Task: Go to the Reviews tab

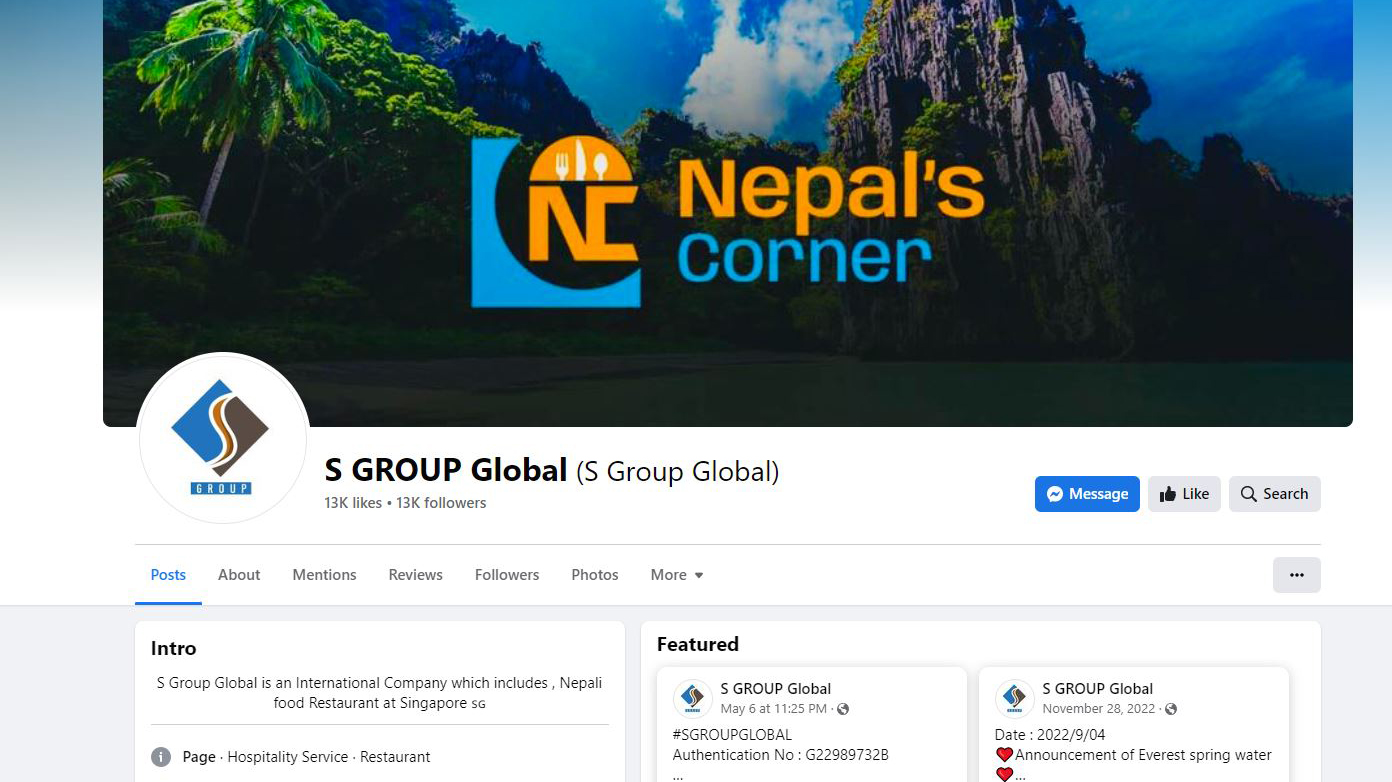Action: [415, 575]
